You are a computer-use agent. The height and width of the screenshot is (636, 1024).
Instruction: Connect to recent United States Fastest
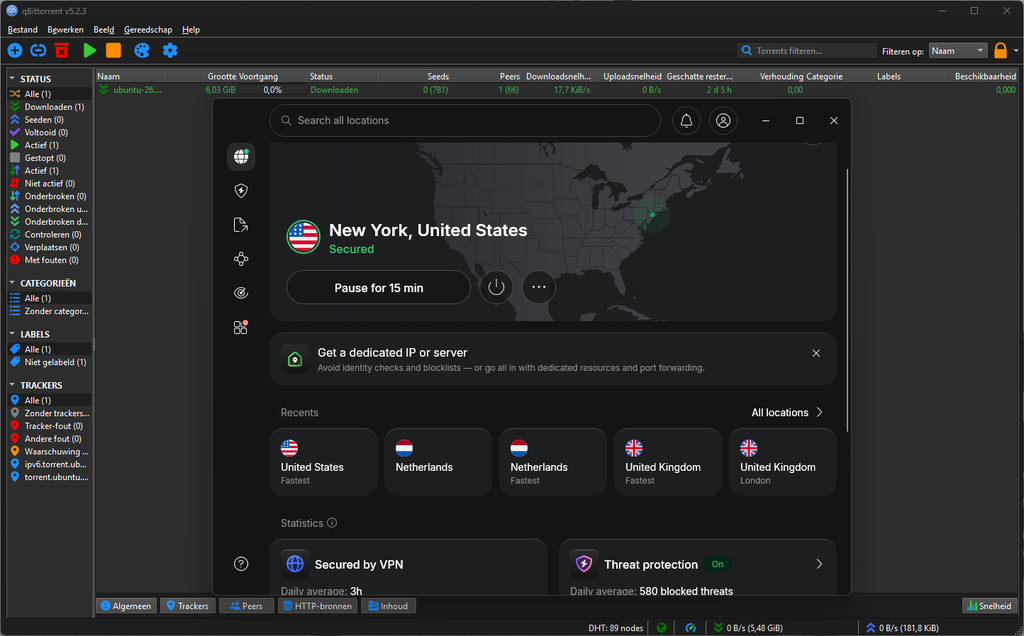(x=323, y=462)
